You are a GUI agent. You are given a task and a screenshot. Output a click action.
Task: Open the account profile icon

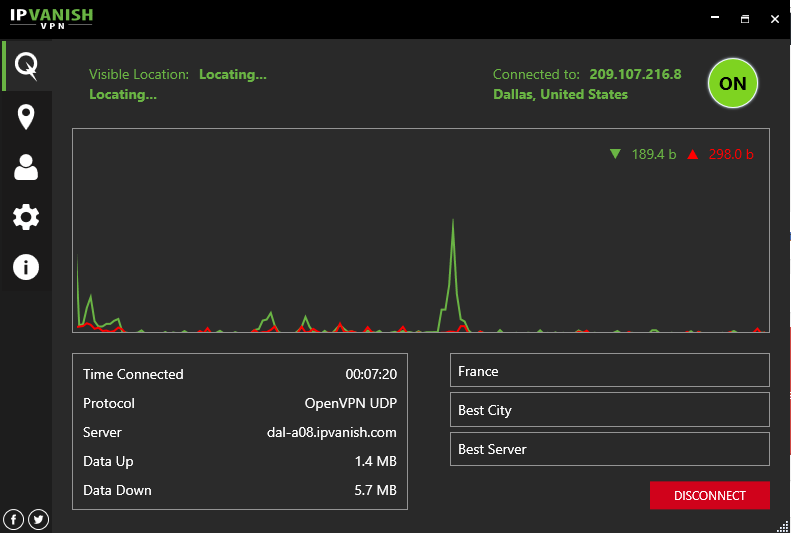[26, 167]
